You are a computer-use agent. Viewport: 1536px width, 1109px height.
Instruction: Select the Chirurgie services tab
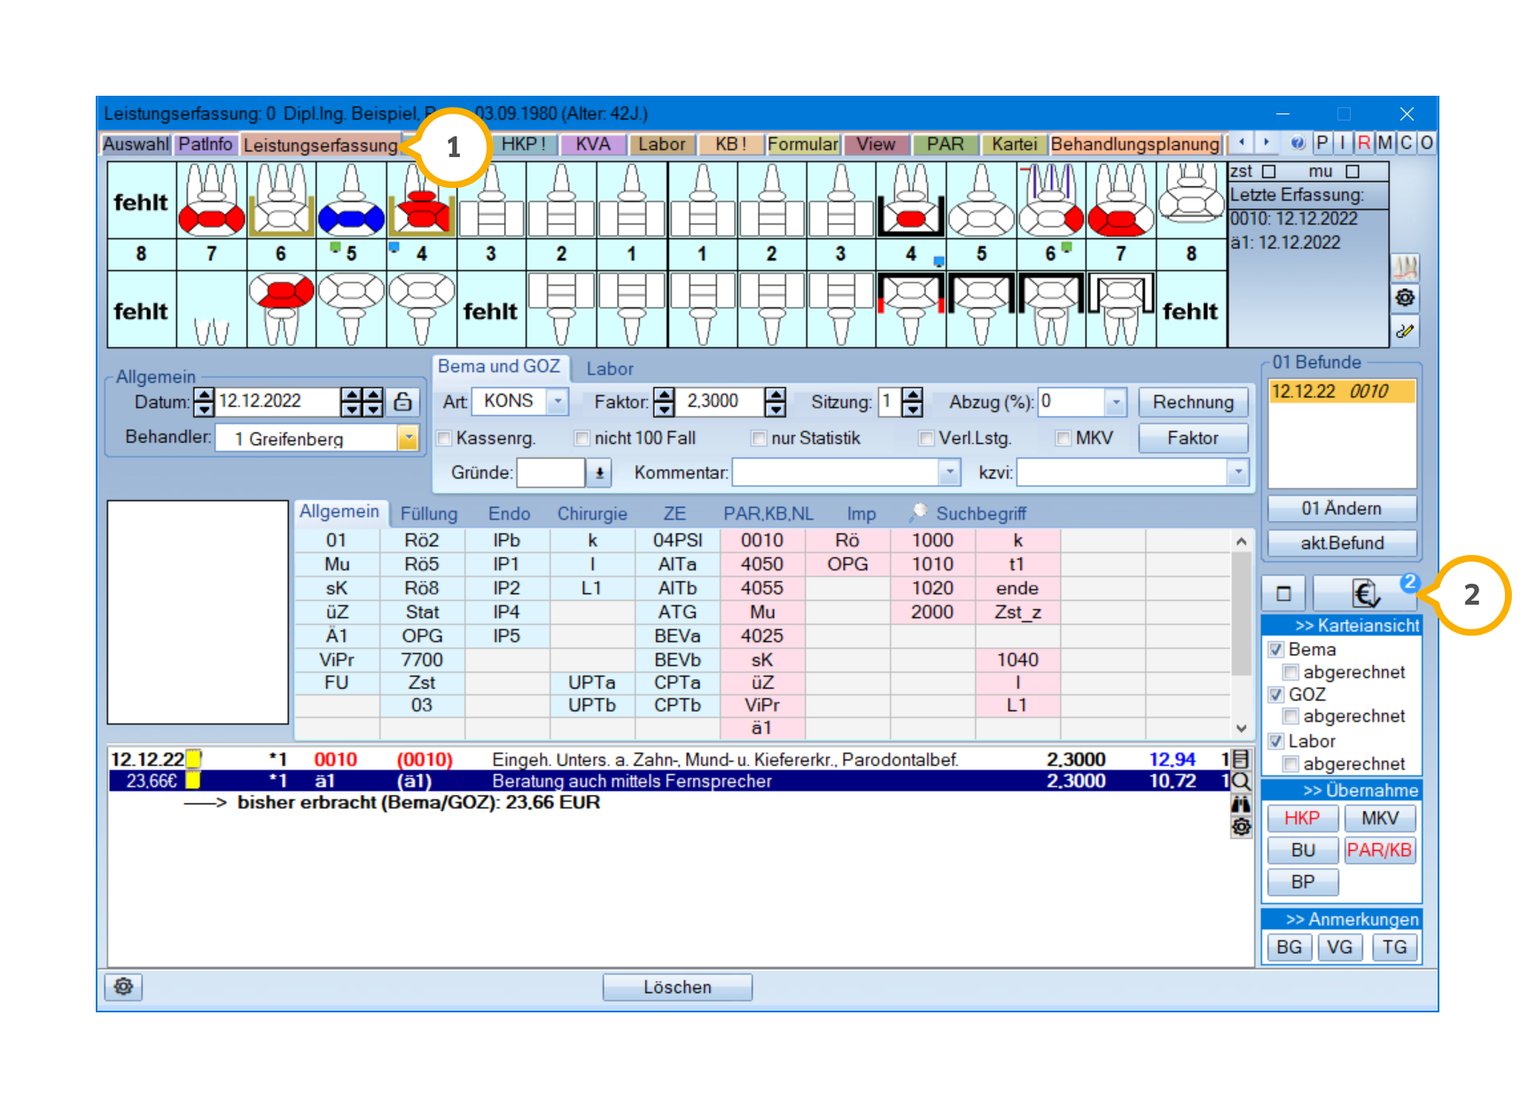point(591,513)
